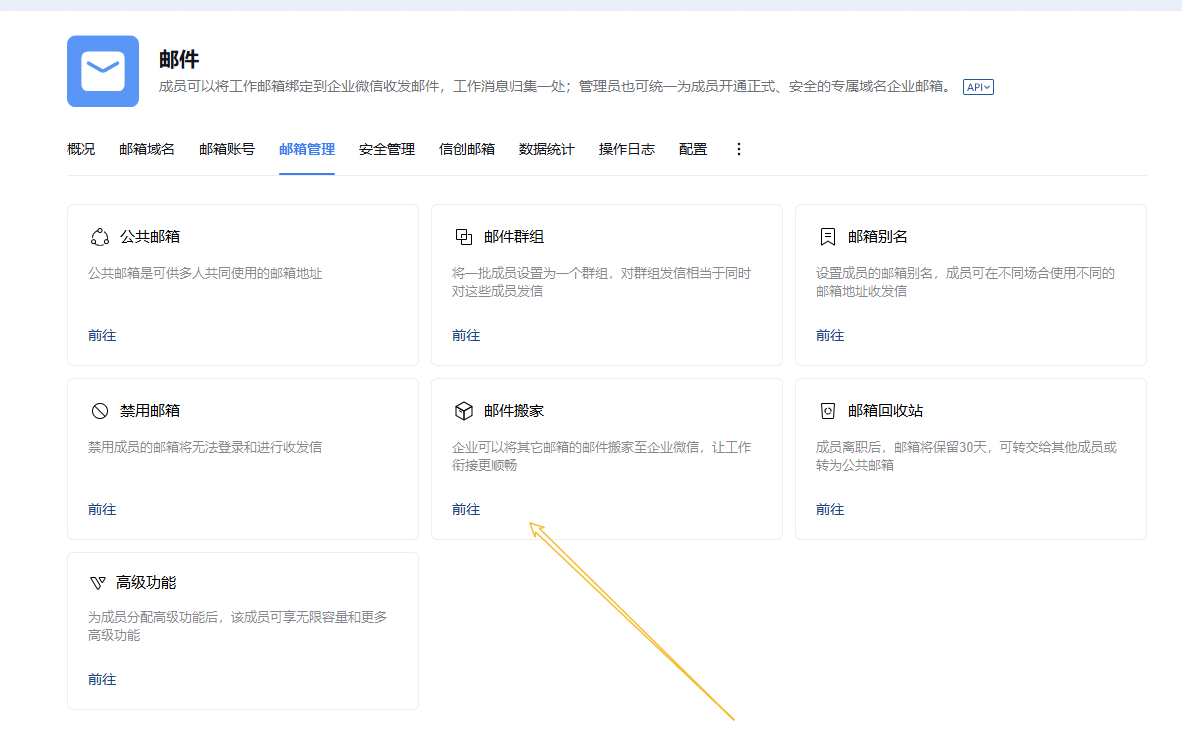Click the blue mail app icon
Image resolution: width=1182 pixels, height=751 pixels.
[x=102, y=71]
